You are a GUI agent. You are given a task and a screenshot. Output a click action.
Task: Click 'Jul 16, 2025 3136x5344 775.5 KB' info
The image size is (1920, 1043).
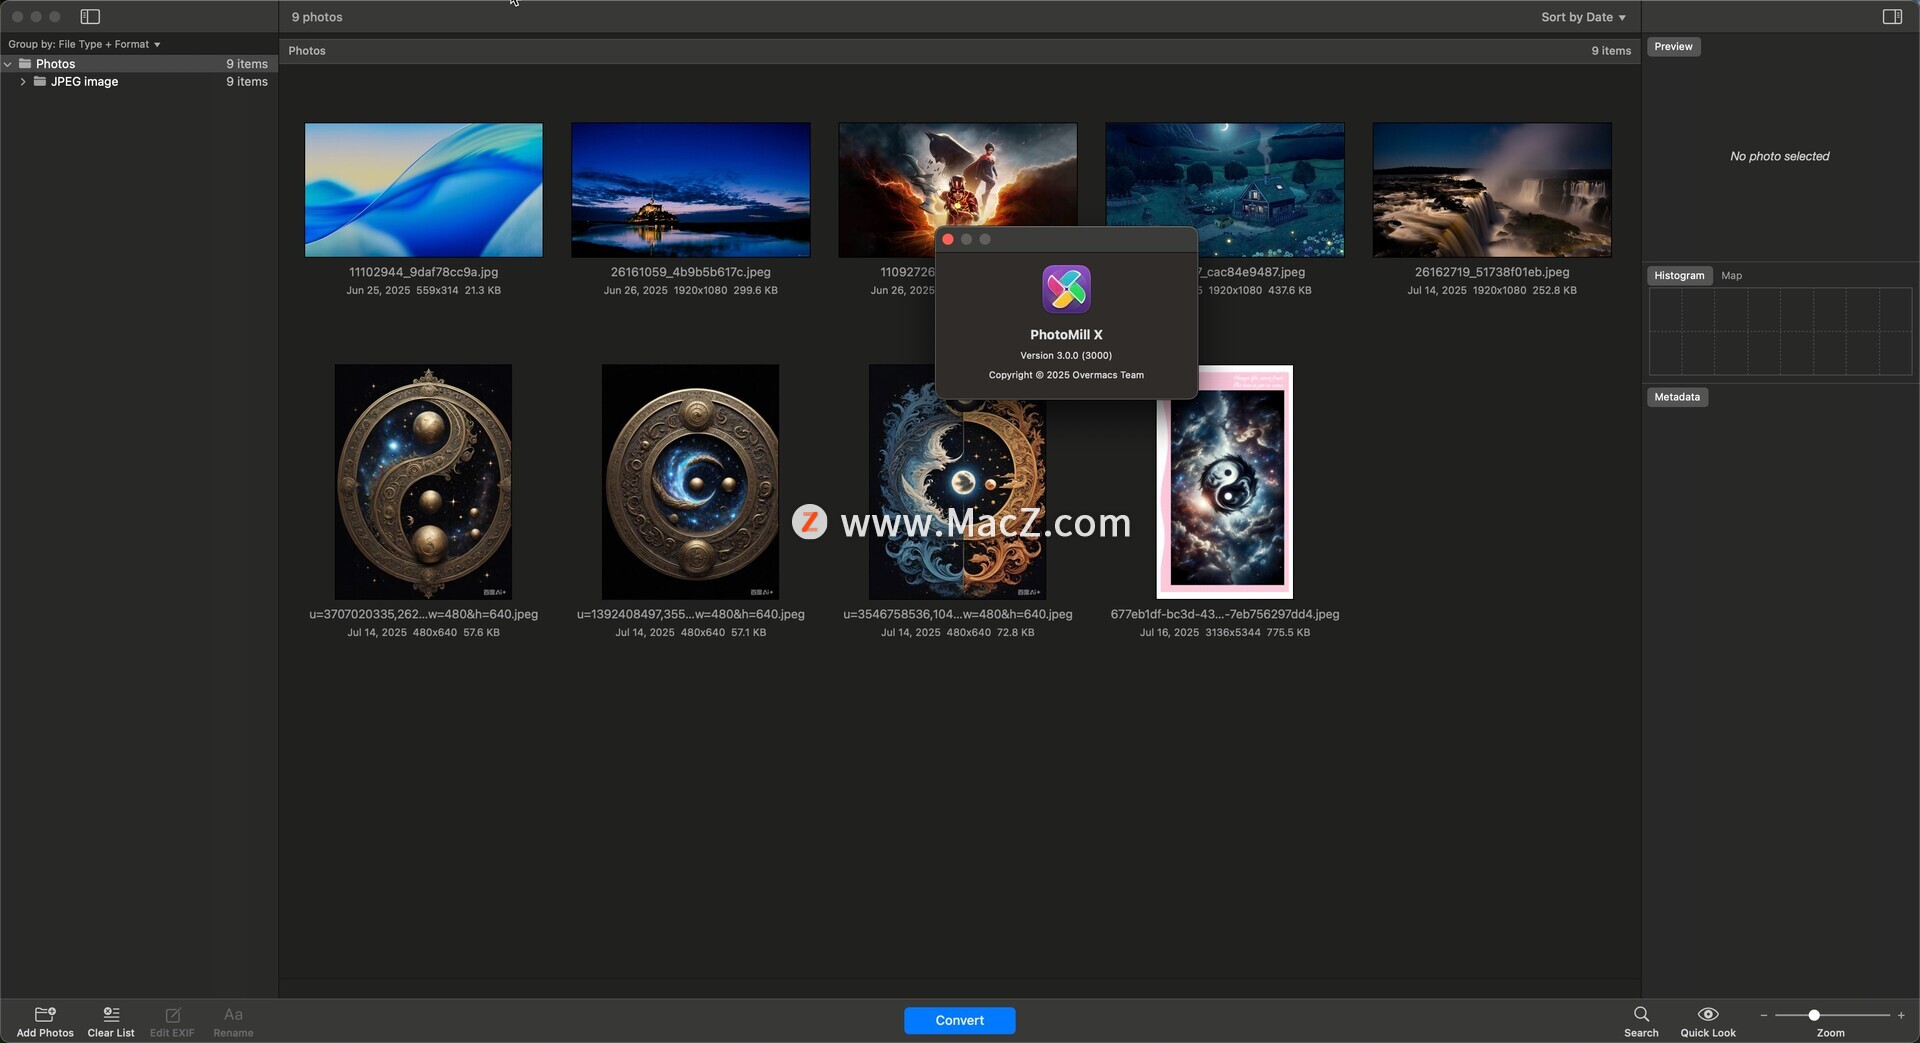[x=1225, y=633]
